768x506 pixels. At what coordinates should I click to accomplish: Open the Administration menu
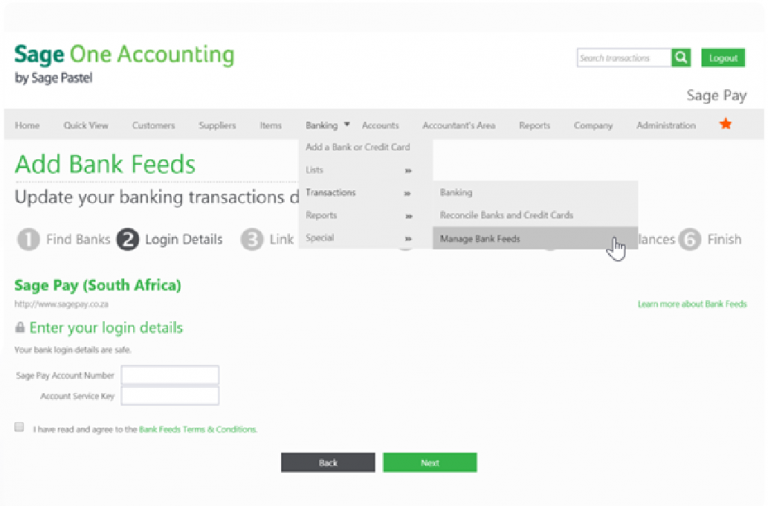click(666, 125)
